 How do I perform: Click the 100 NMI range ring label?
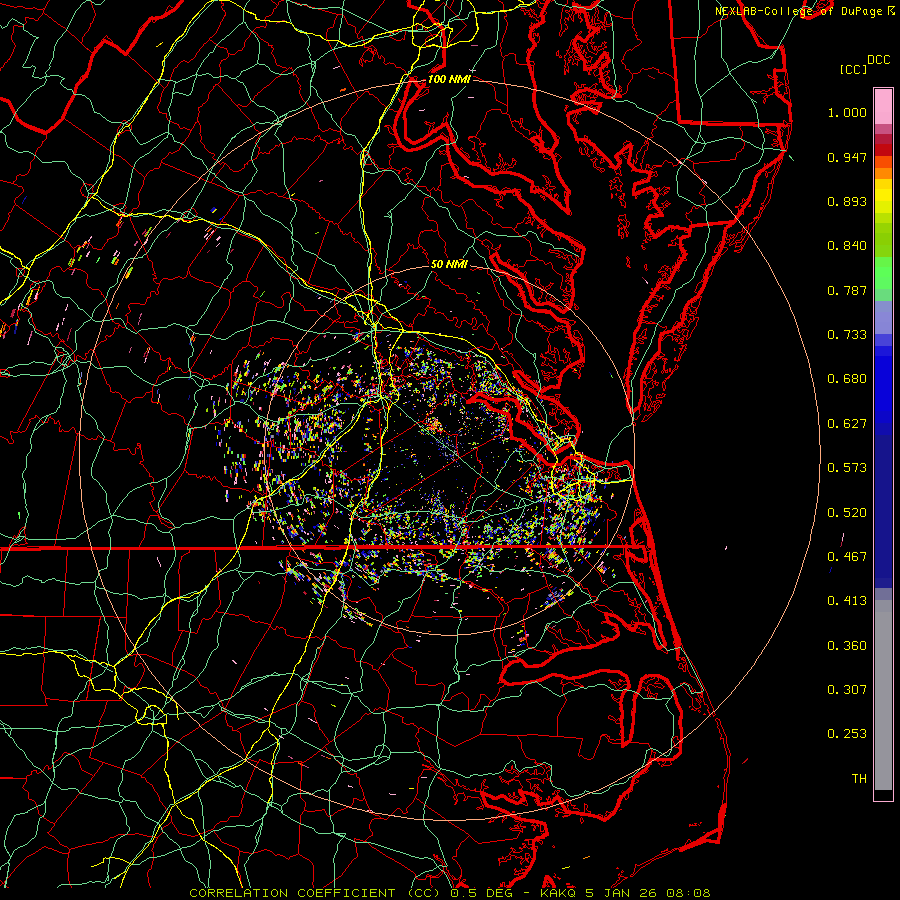(448, 79)
